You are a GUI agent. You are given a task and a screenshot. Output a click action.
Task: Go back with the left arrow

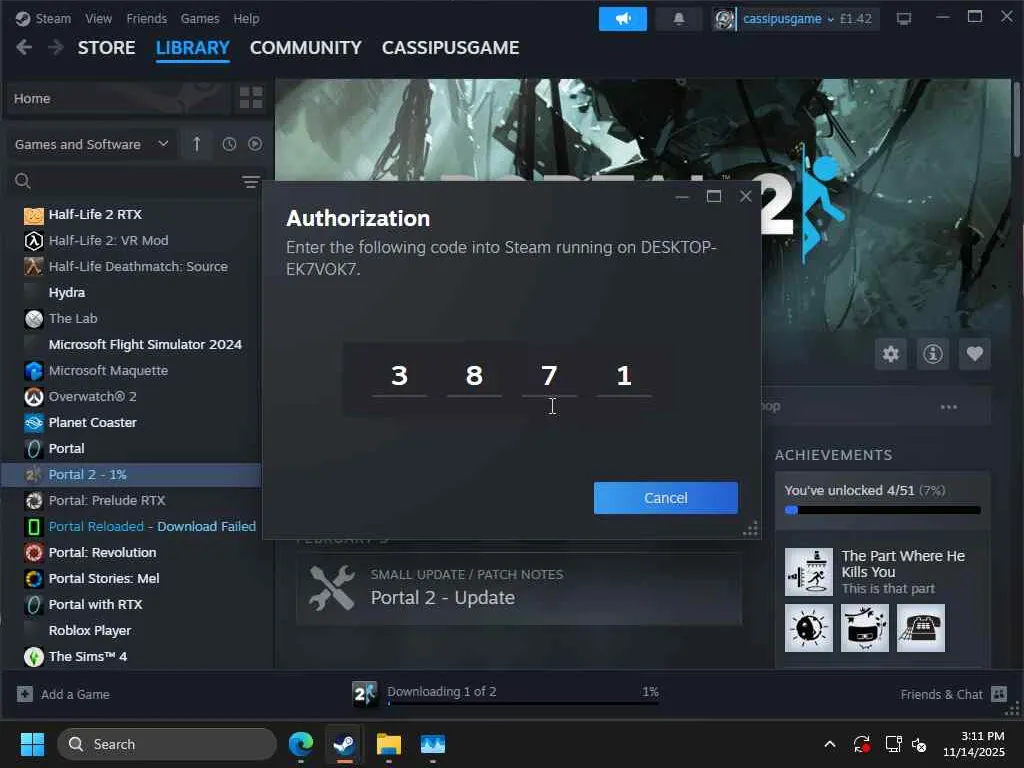click(24, 48)
